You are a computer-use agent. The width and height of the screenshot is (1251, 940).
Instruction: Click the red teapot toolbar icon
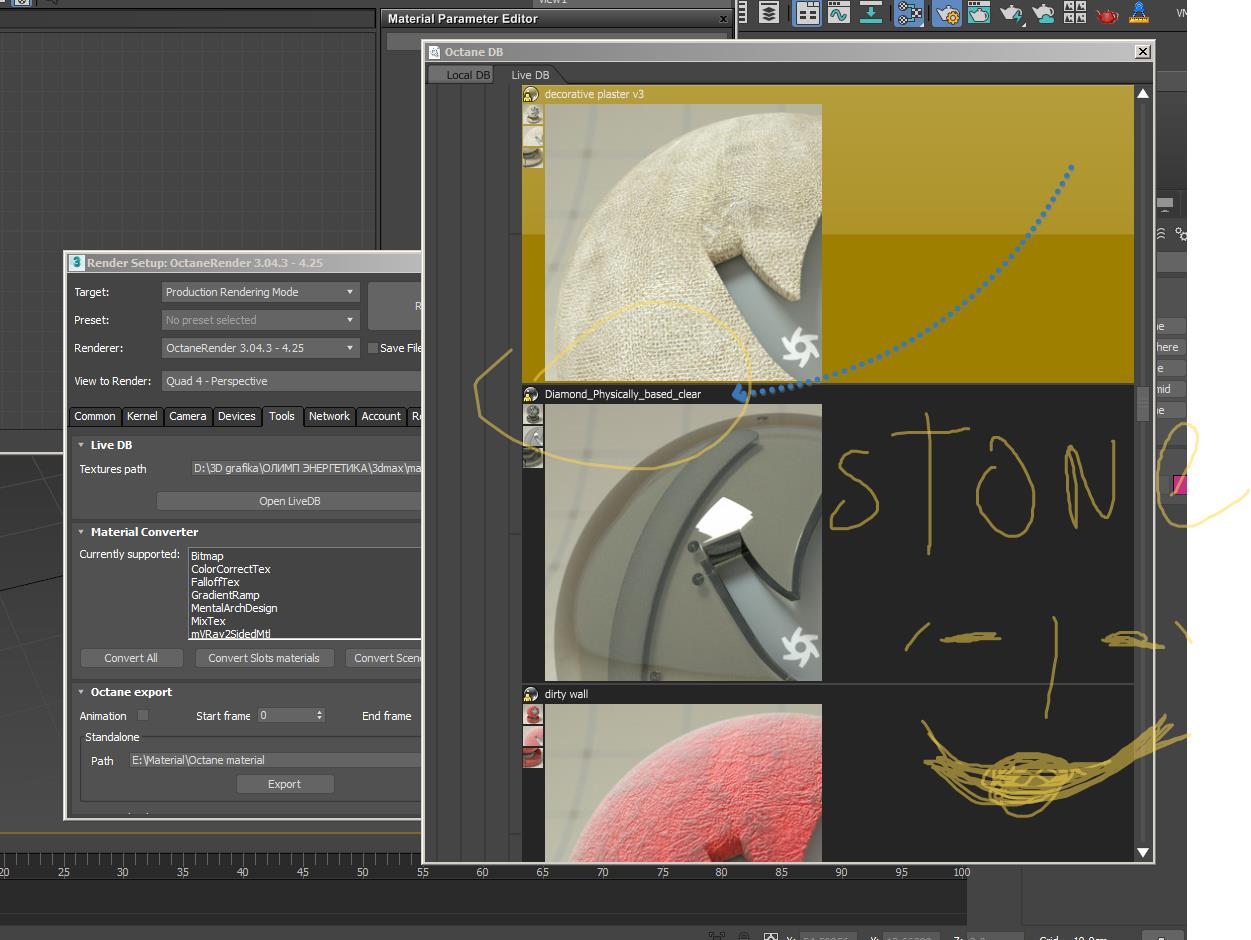pyautogui.click(x=1107, y=14)
